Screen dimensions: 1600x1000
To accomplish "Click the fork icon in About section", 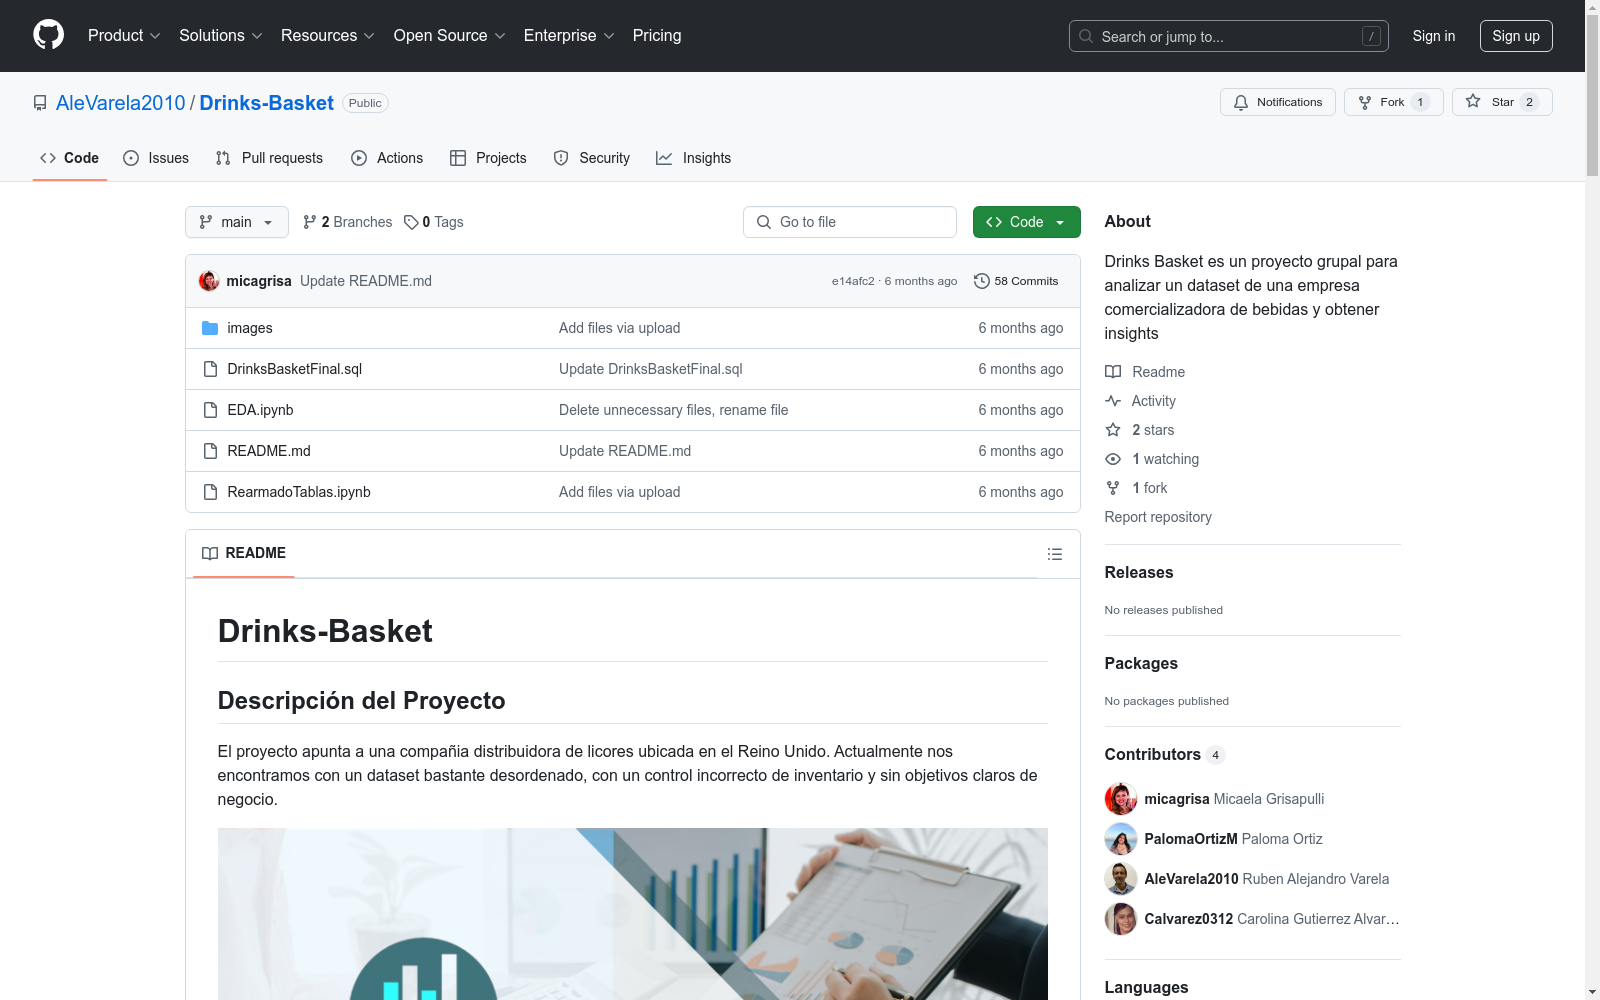I will point(1113,488).
